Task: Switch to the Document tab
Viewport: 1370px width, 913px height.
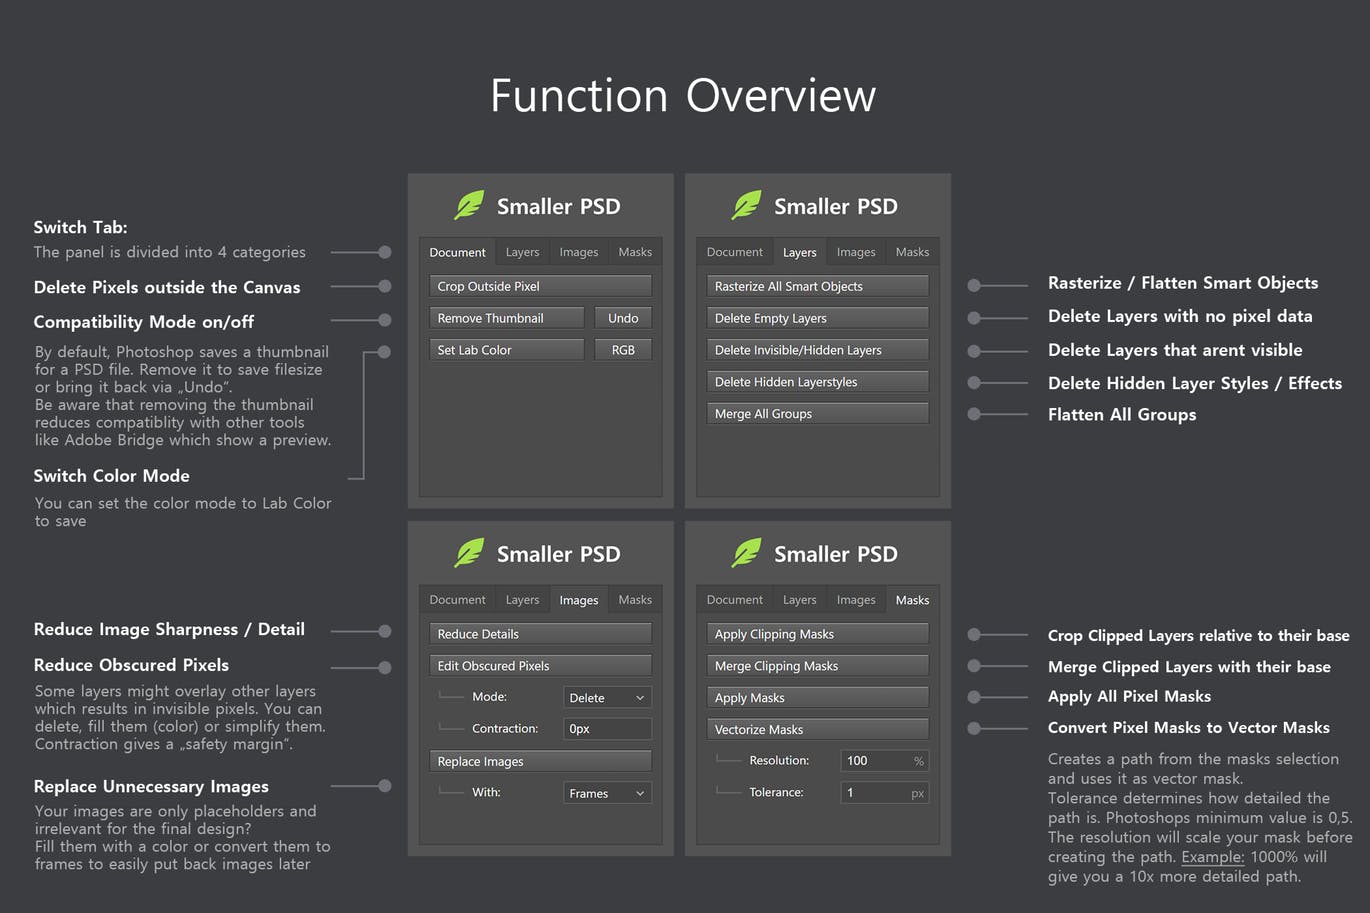Action: [457, 251]
